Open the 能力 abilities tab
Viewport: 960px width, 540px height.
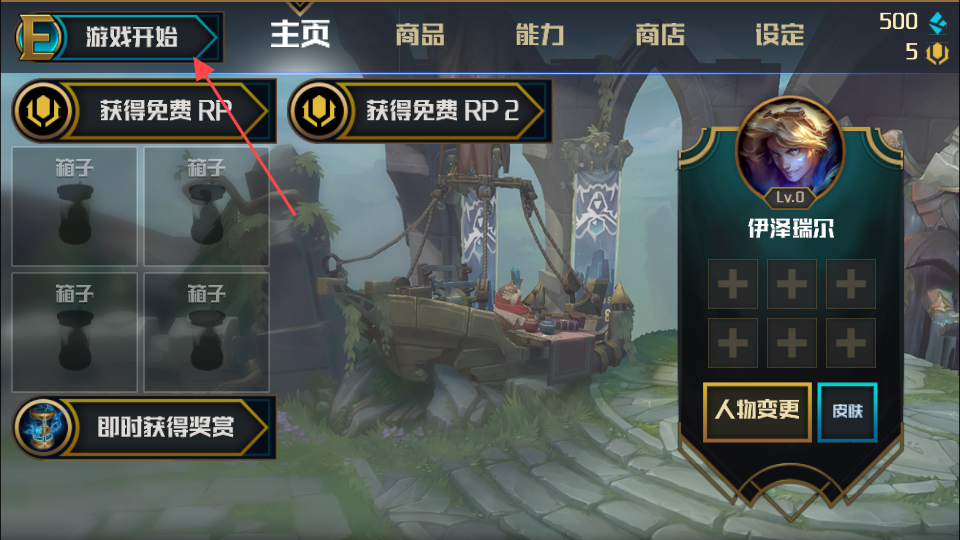pyautogui.click(x=539, y=34)
